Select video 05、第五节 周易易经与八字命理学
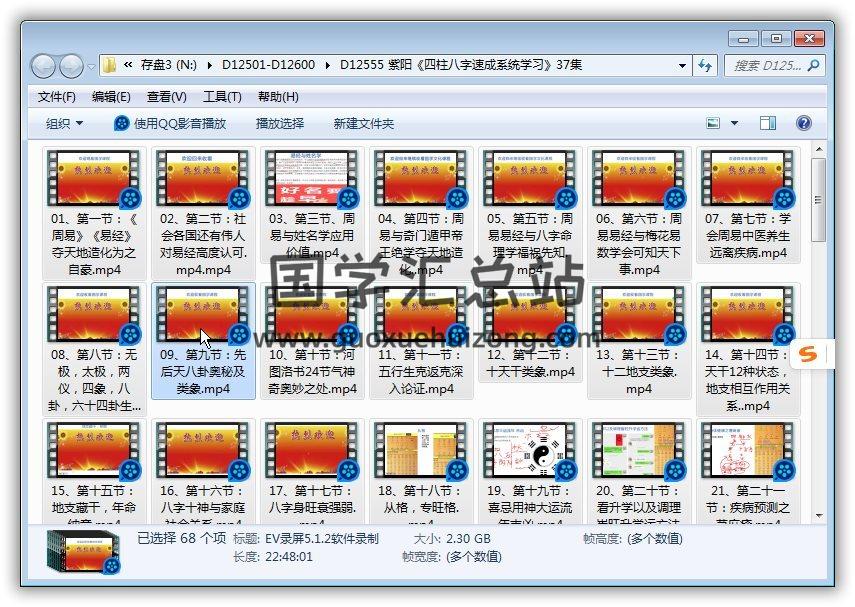The image size is (855, 607). pos(530,213)
